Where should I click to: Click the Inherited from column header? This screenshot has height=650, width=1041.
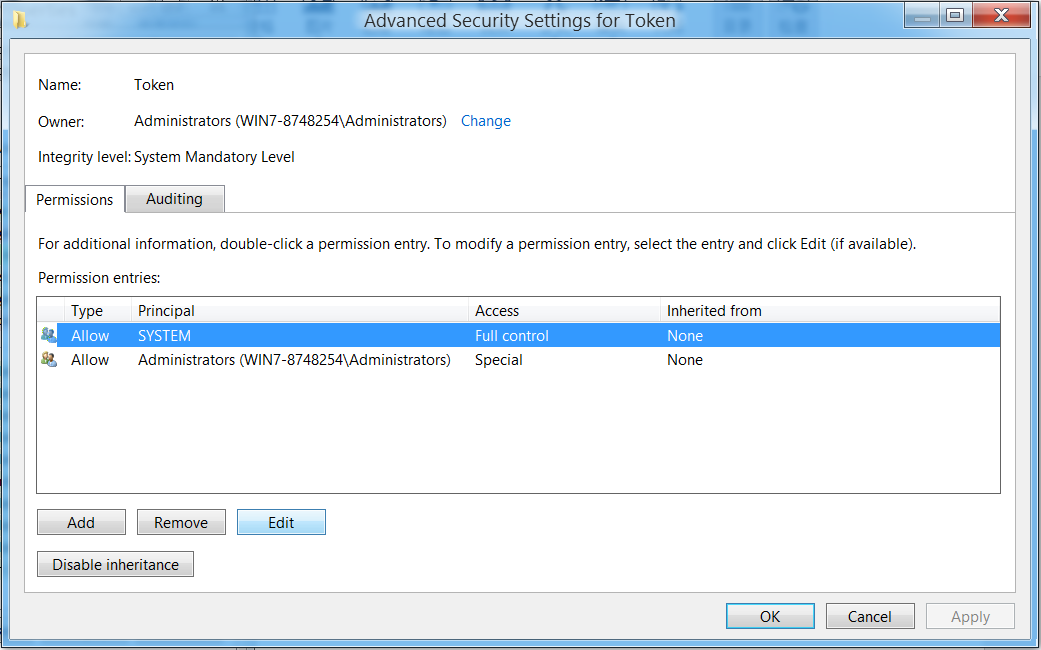[830, 311]
